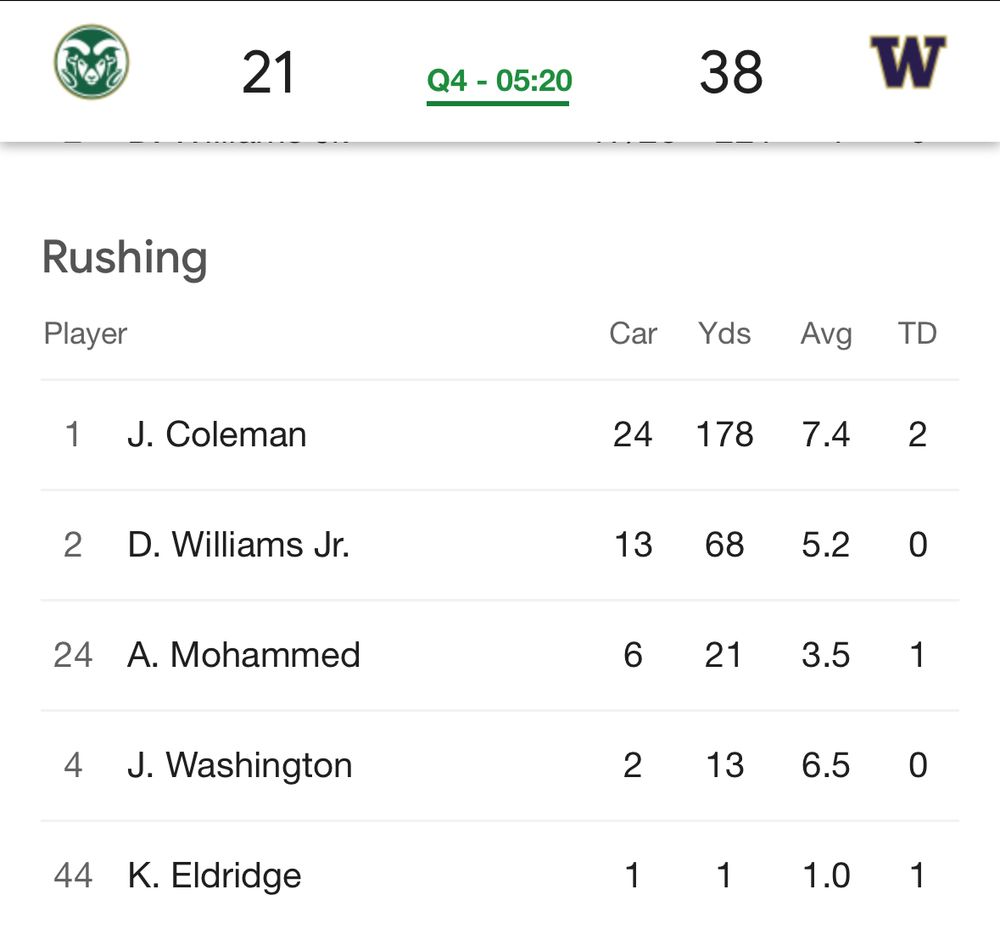
Task: Open the Colorado State Rams team logo
Action: [92, 62]
